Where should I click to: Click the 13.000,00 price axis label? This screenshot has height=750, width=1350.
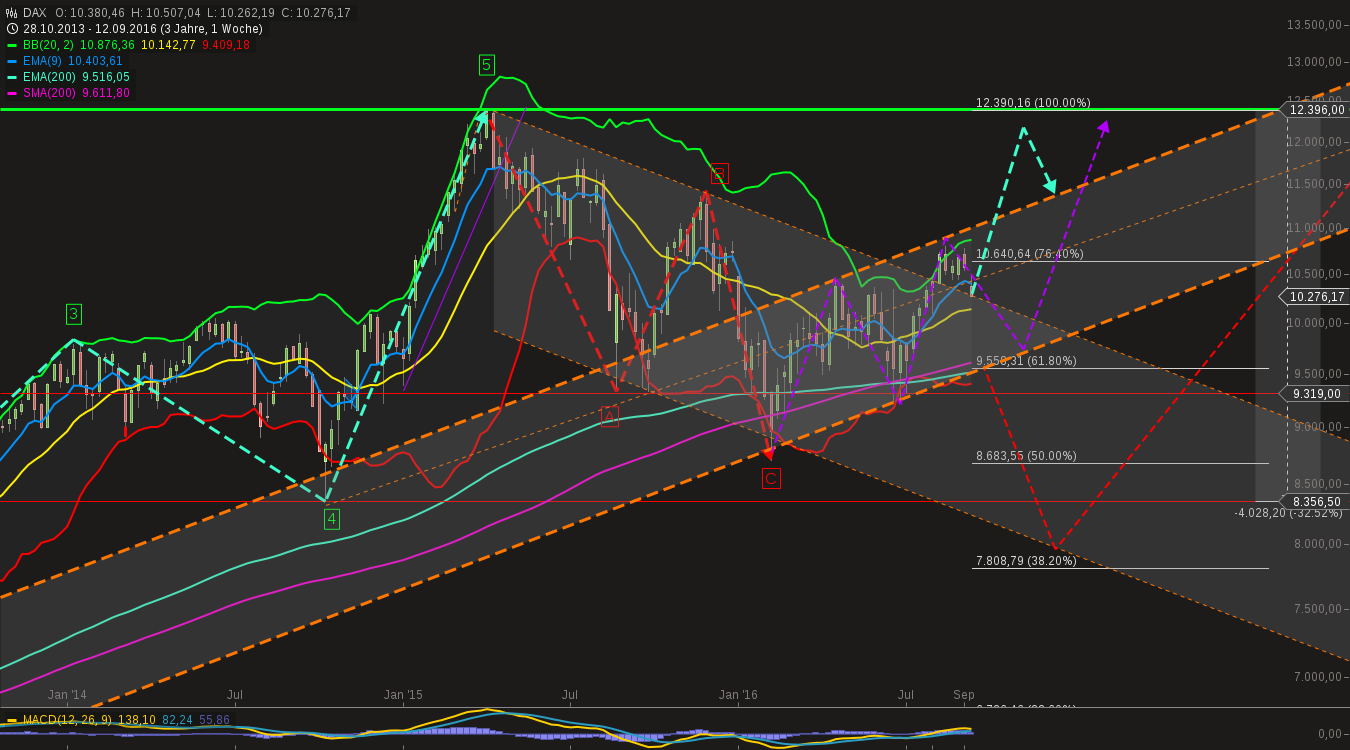pos(1314,62)
